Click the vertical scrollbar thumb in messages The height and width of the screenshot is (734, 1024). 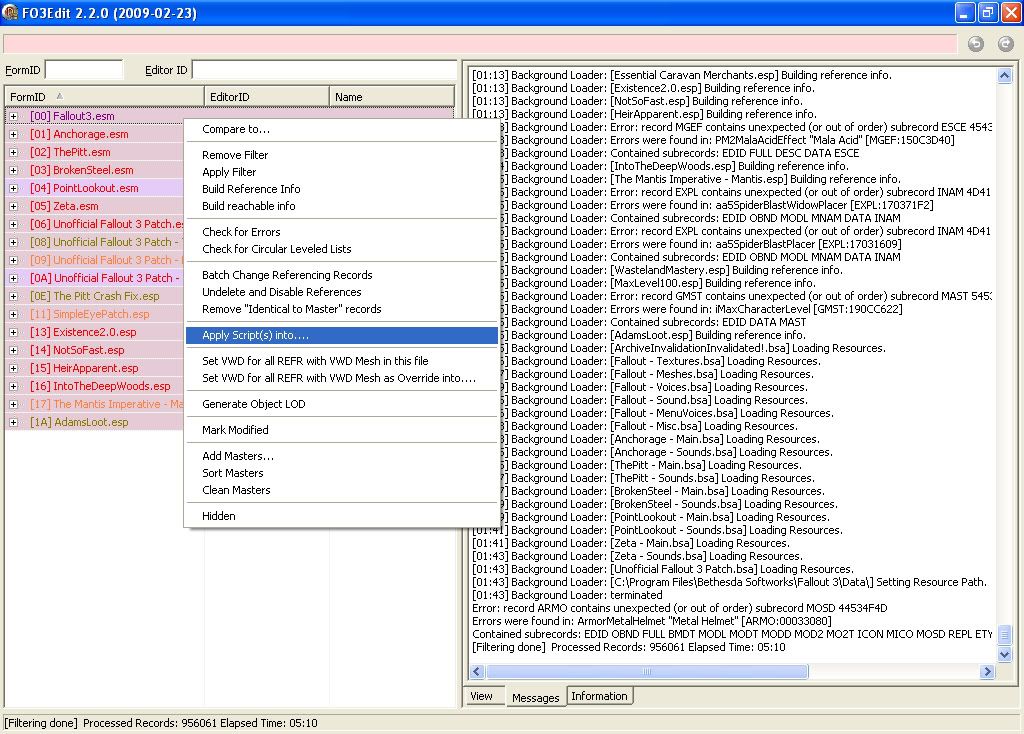pyautogui.click(x=1004, y=634)
